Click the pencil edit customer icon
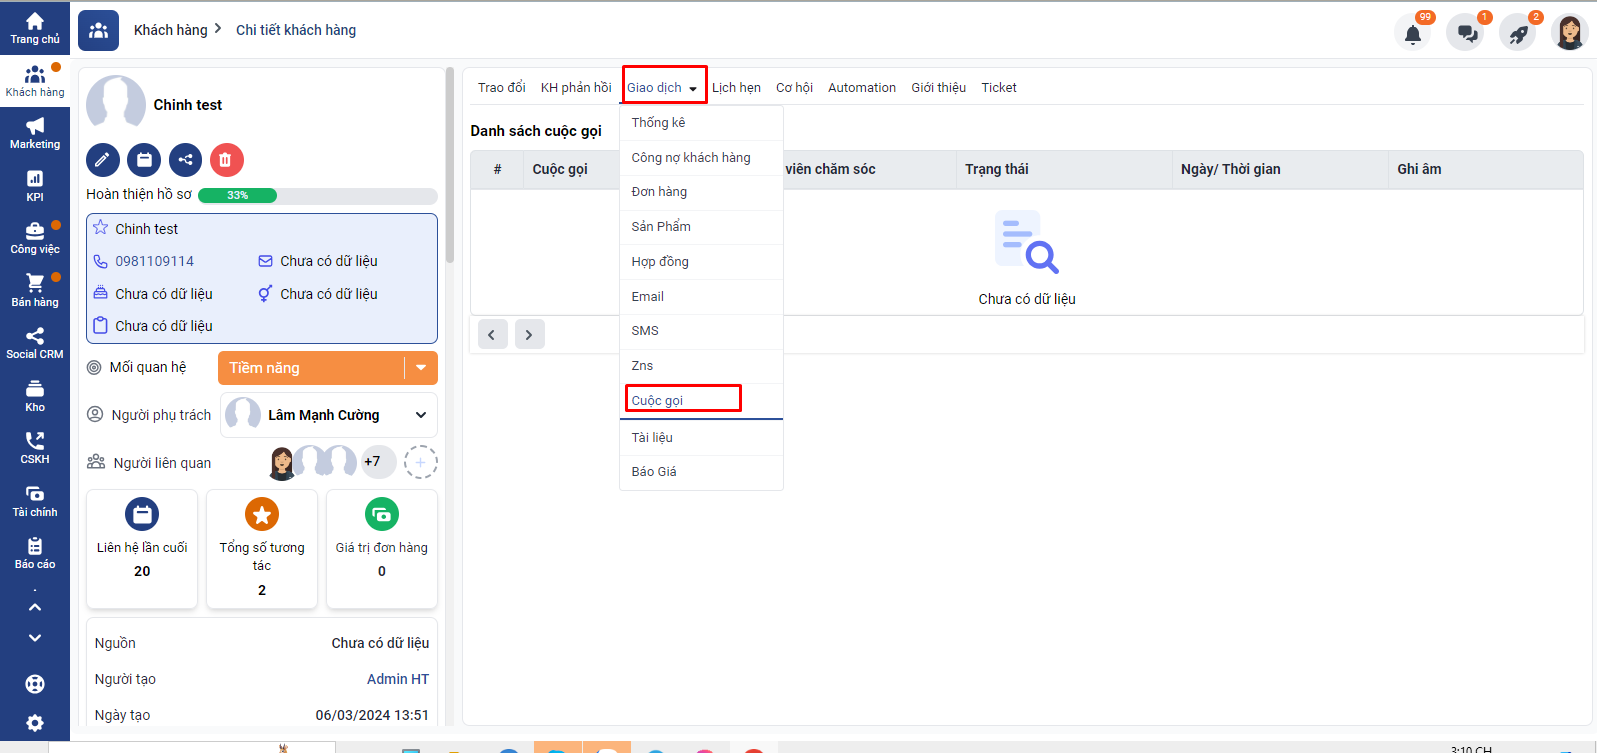The image size is (1597, 753). click(x=103, y=160)
